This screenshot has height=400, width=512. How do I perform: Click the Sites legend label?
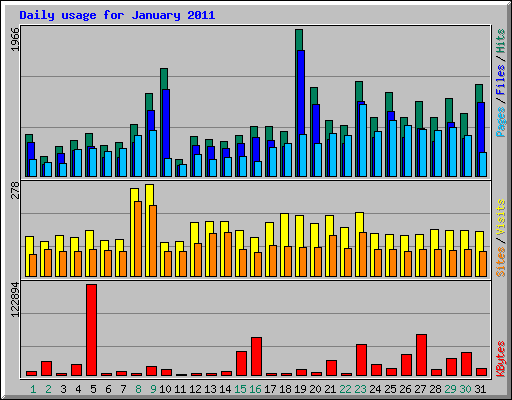coord(500,262)
